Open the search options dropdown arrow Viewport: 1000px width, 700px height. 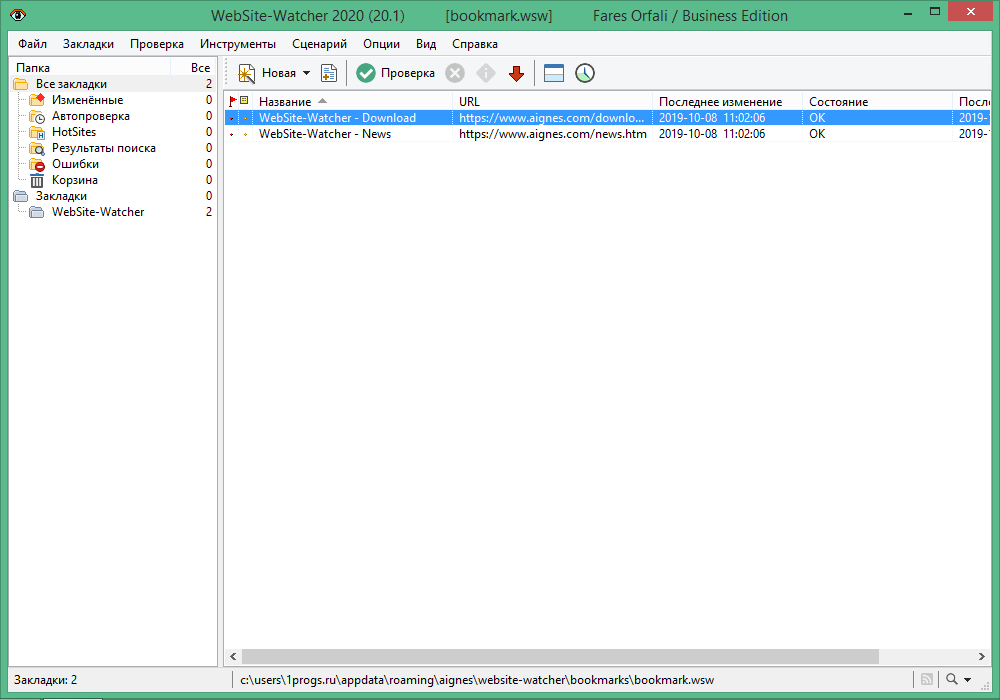(x=967, y=680)
